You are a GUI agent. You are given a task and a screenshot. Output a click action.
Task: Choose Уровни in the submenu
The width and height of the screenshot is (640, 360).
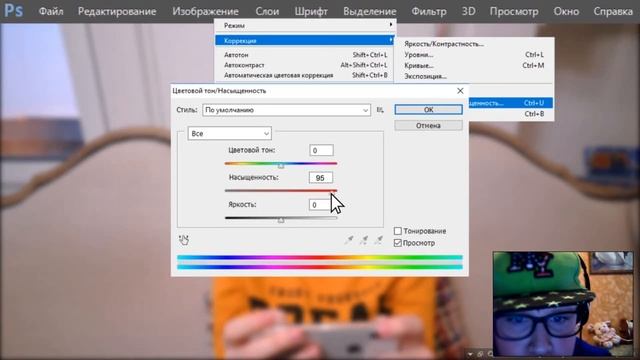click(x=474, y=55)
